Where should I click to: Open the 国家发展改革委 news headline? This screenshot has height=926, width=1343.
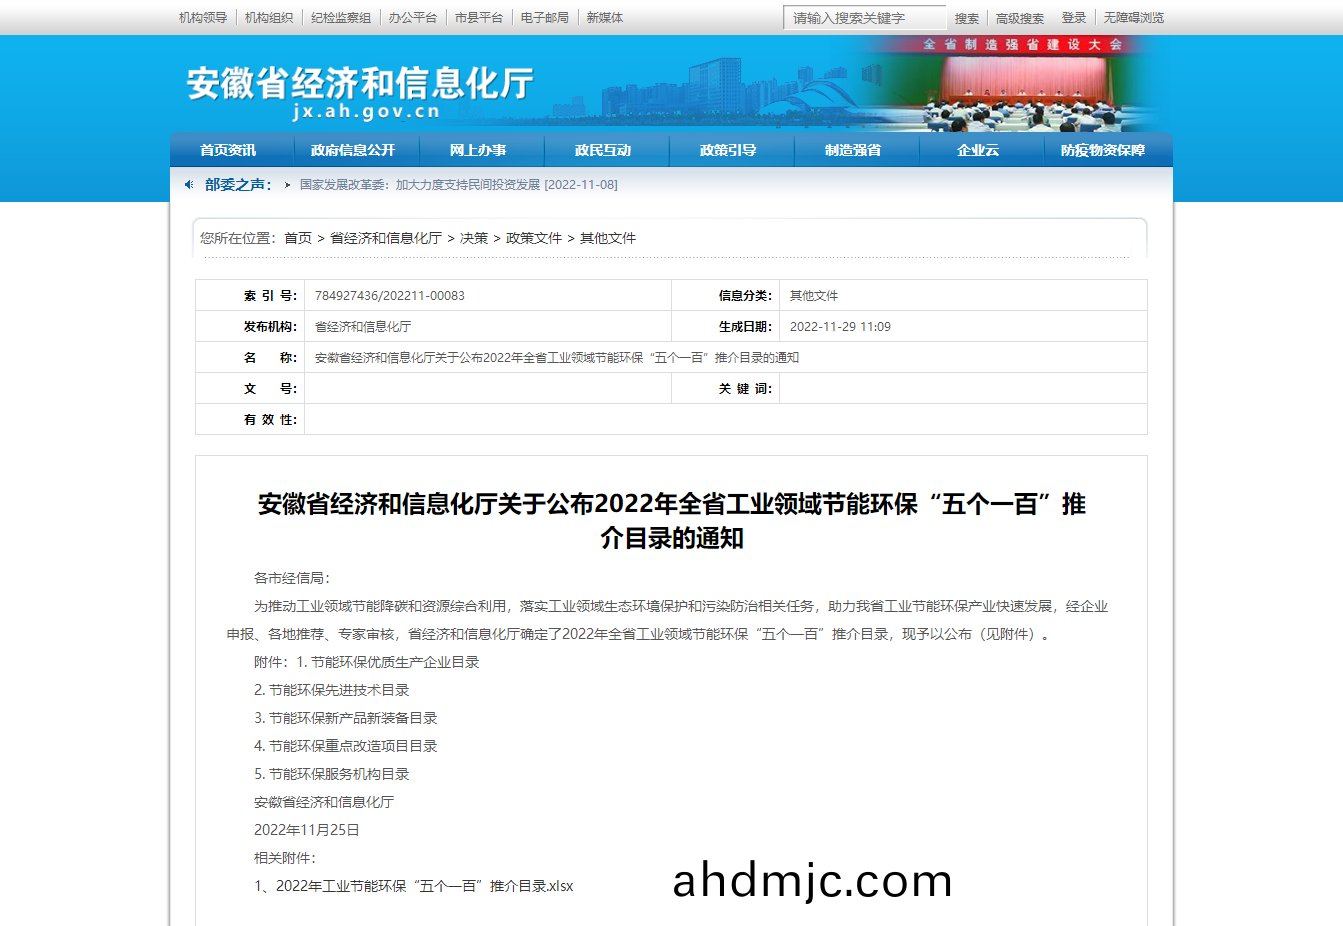[x=458, y=185]
